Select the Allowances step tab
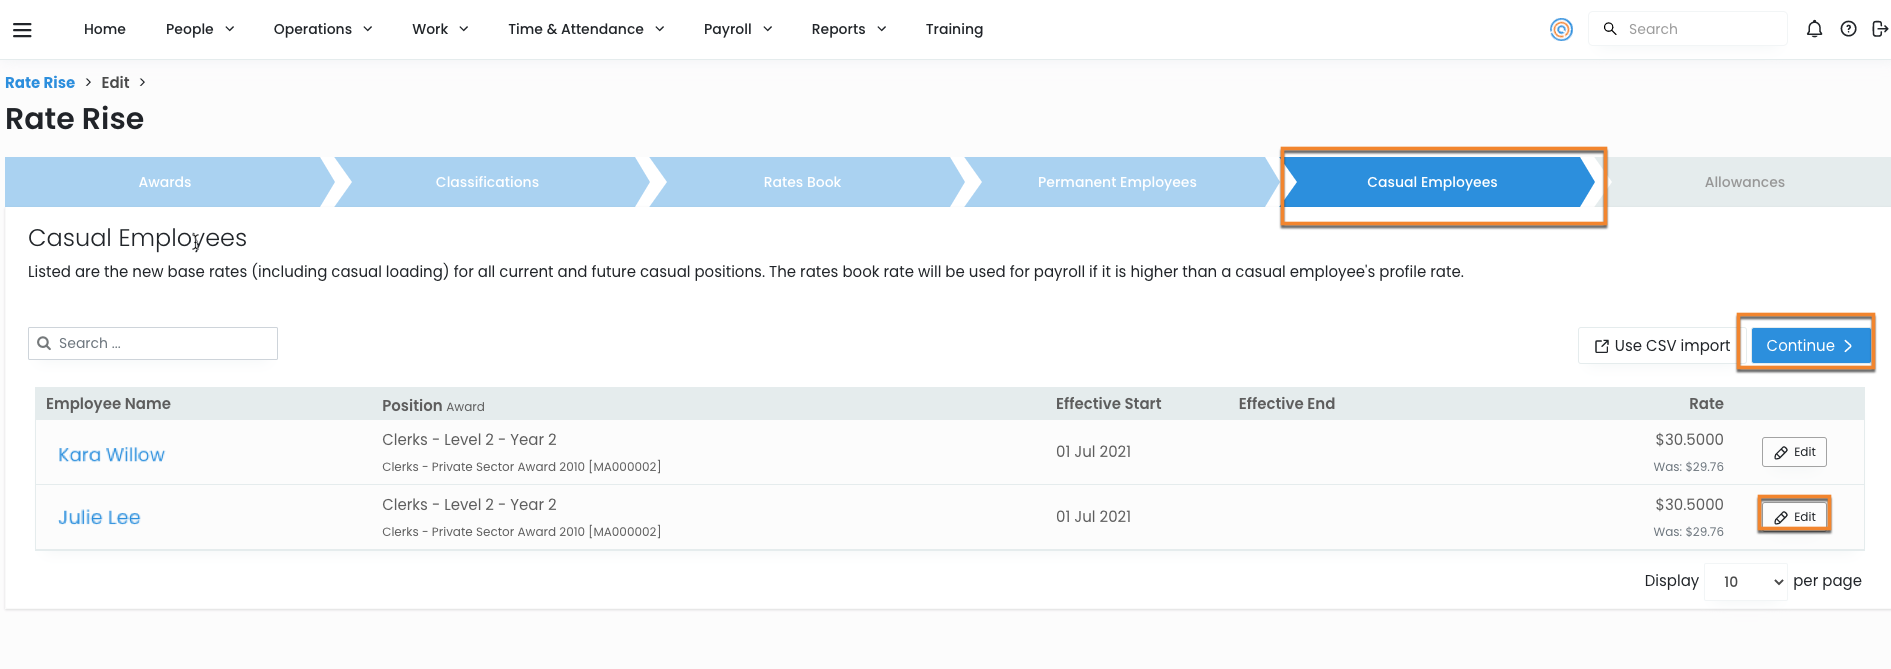Image resolution: width=1891 pixels, height=669 pixels. pyautogui.click(x=1744, y=182)
